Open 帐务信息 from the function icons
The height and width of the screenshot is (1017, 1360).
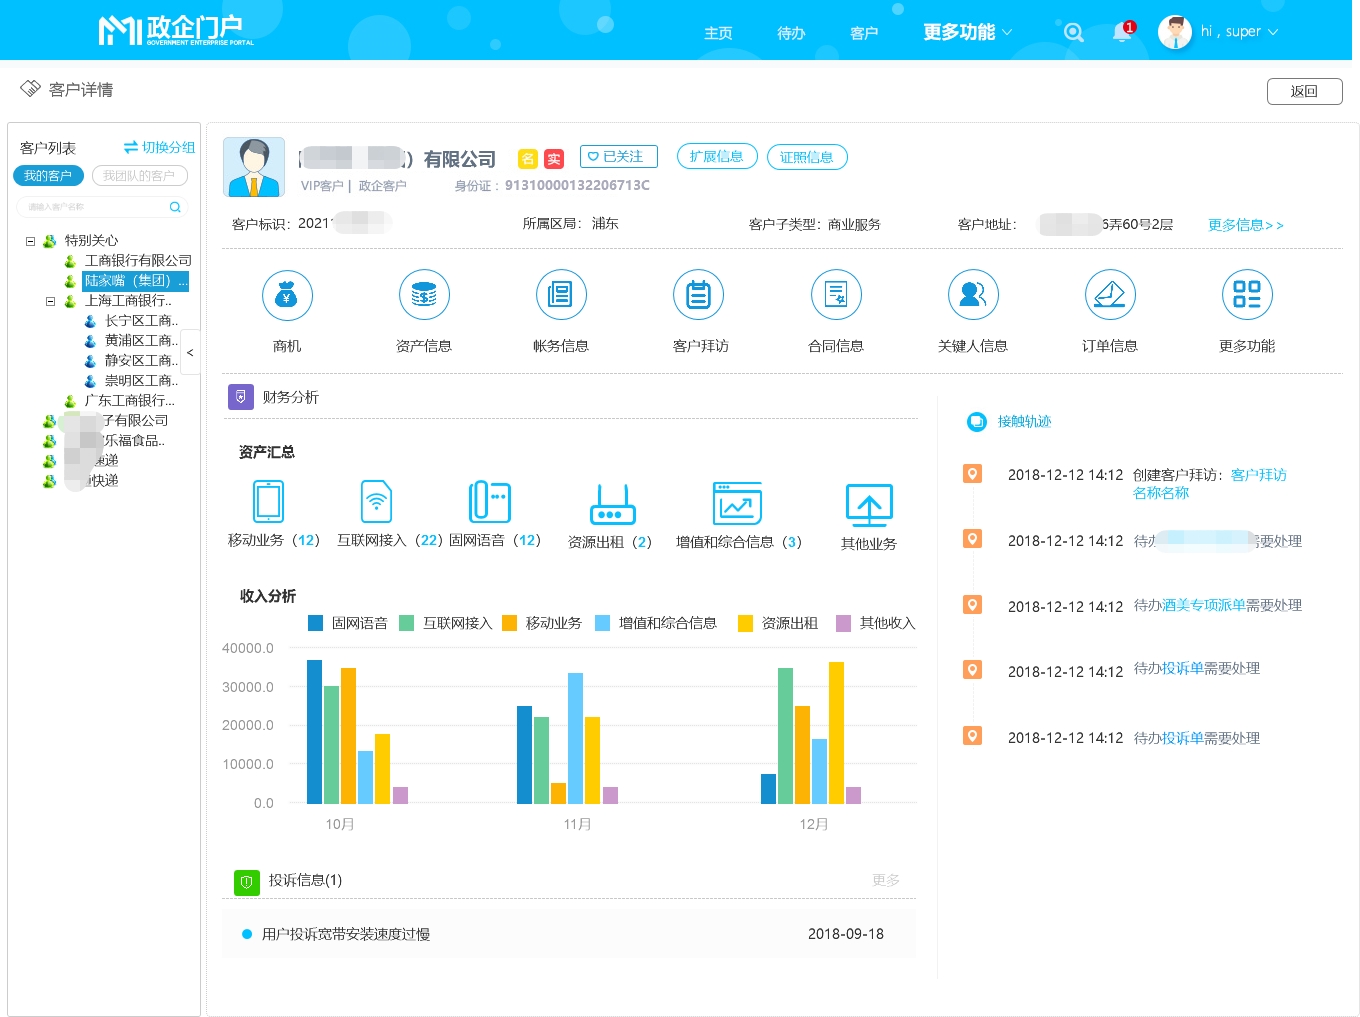[561, 295]
